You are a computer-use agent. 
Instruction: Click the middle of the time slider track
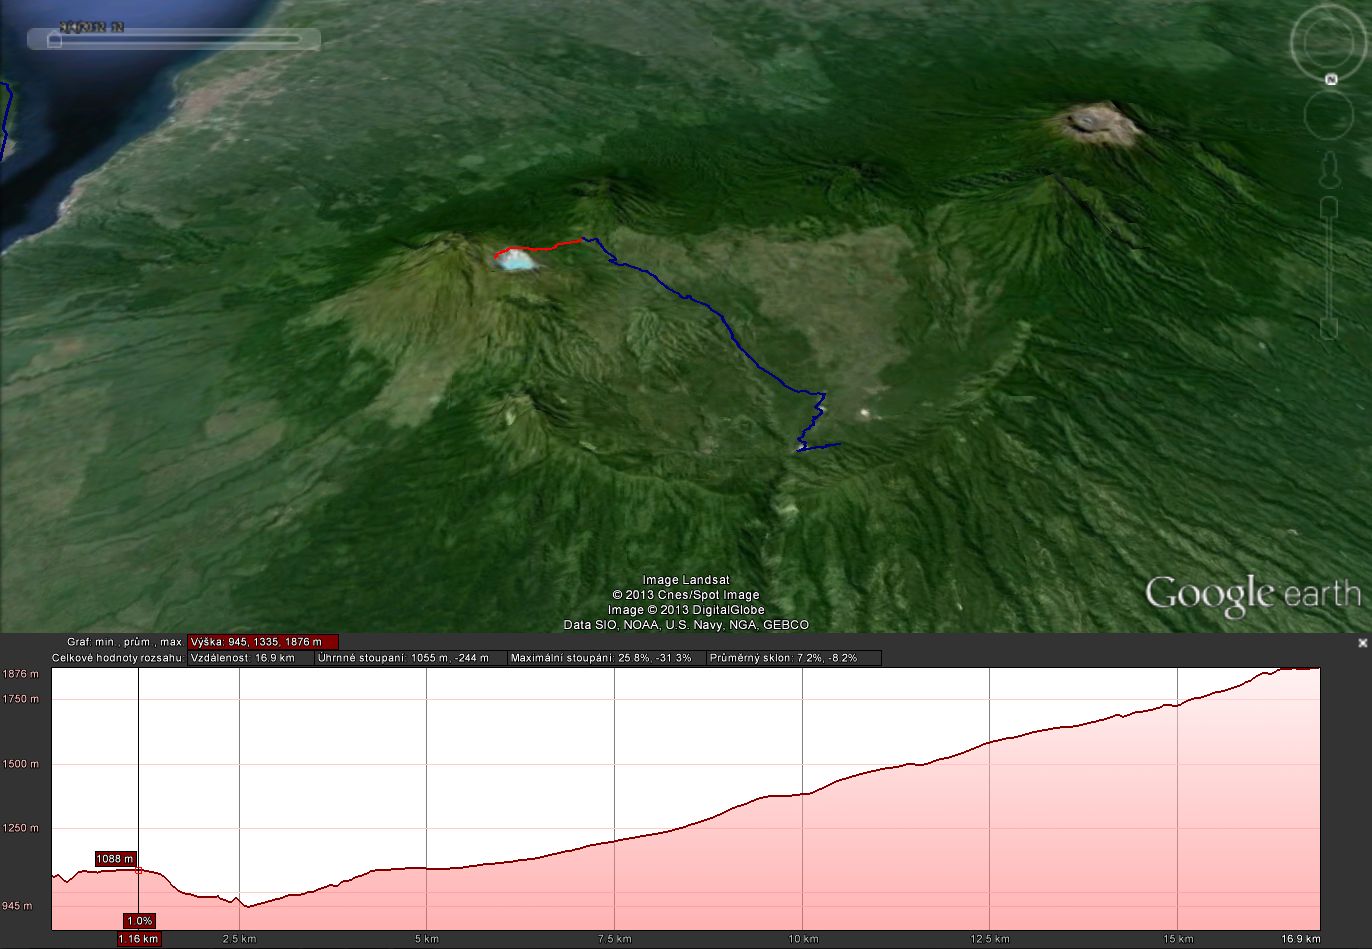(x=176, y=40)
